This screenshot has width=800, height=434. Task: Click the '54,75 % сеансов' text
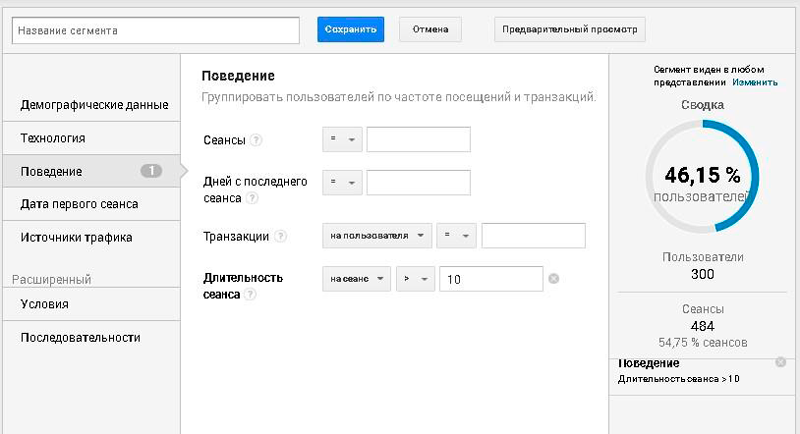pos(703,343)
